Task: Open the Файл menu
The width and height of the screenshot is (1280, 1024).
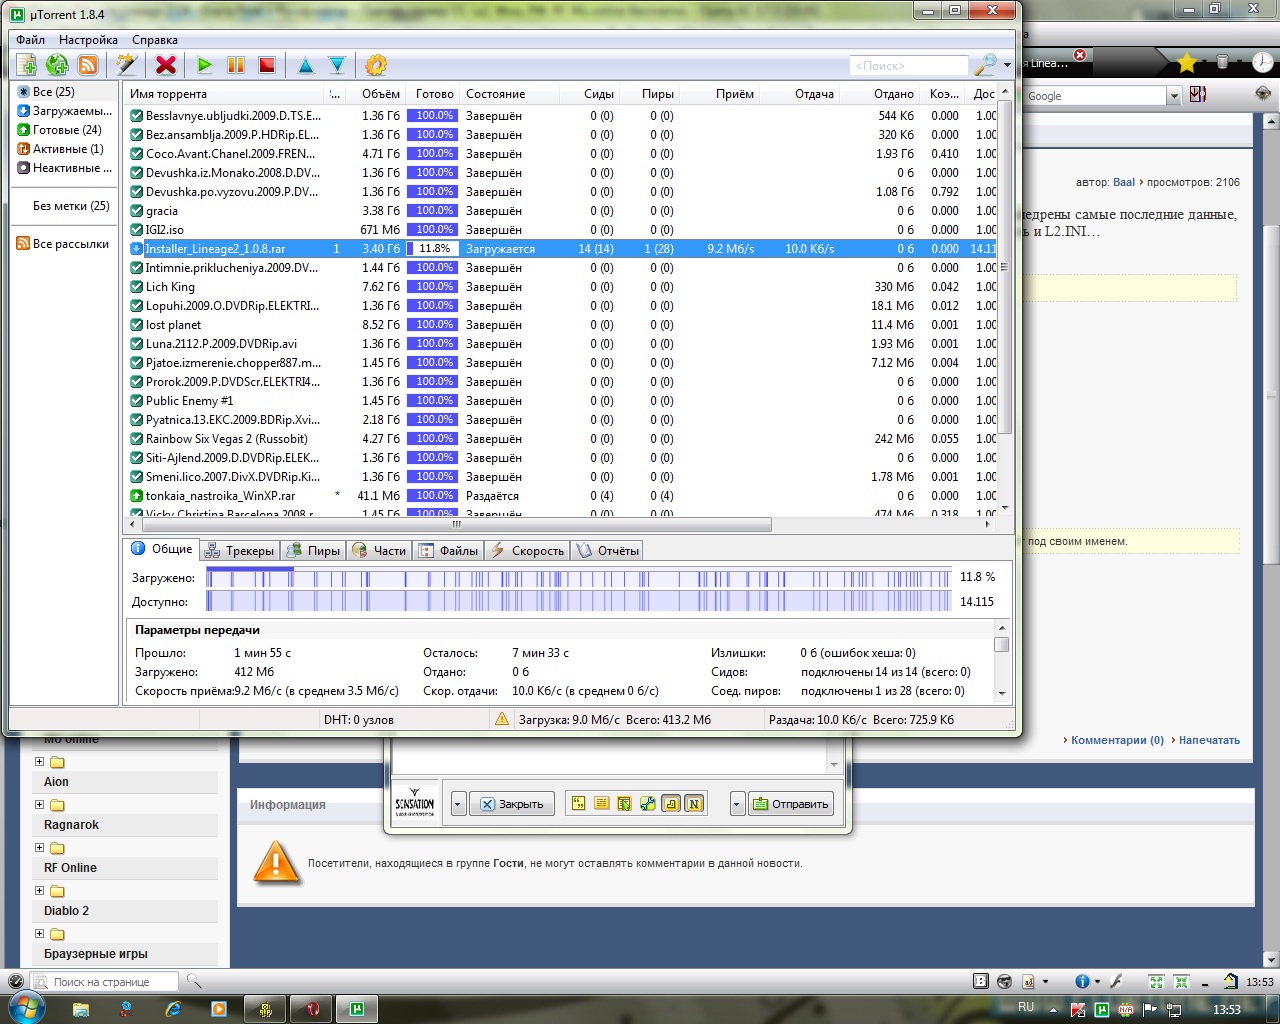Action: coord(31,40)
